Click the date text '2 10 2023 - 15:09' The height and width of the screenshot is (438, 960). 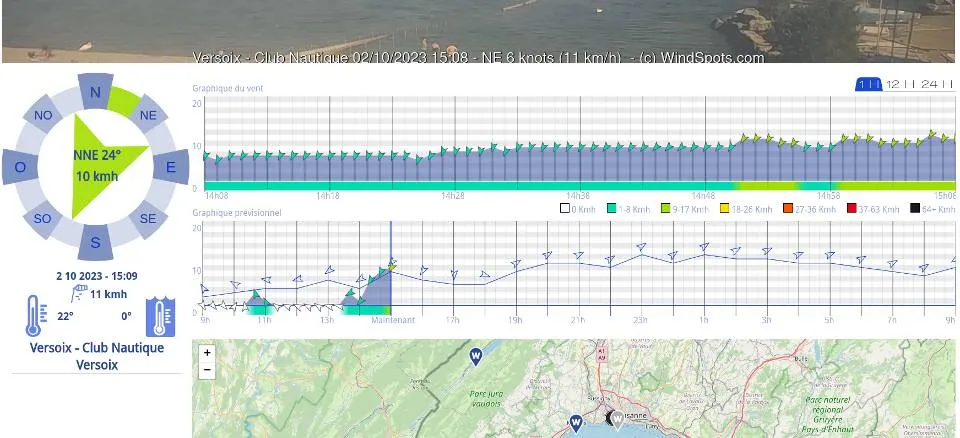pos(97,276)
